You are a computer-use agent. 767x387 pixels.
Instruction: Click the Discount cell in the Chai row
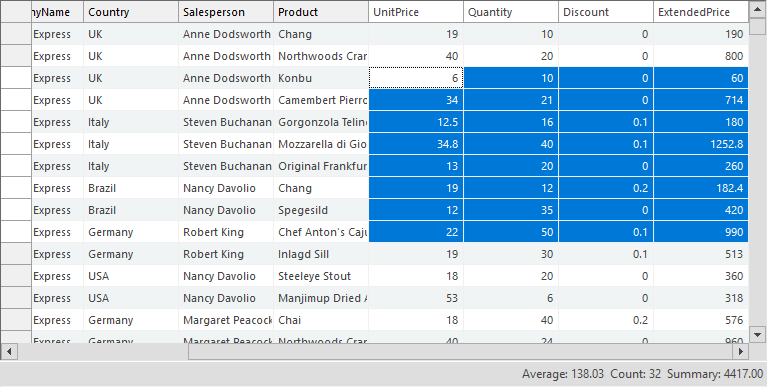pyautogui.click(x=605, y=320)
